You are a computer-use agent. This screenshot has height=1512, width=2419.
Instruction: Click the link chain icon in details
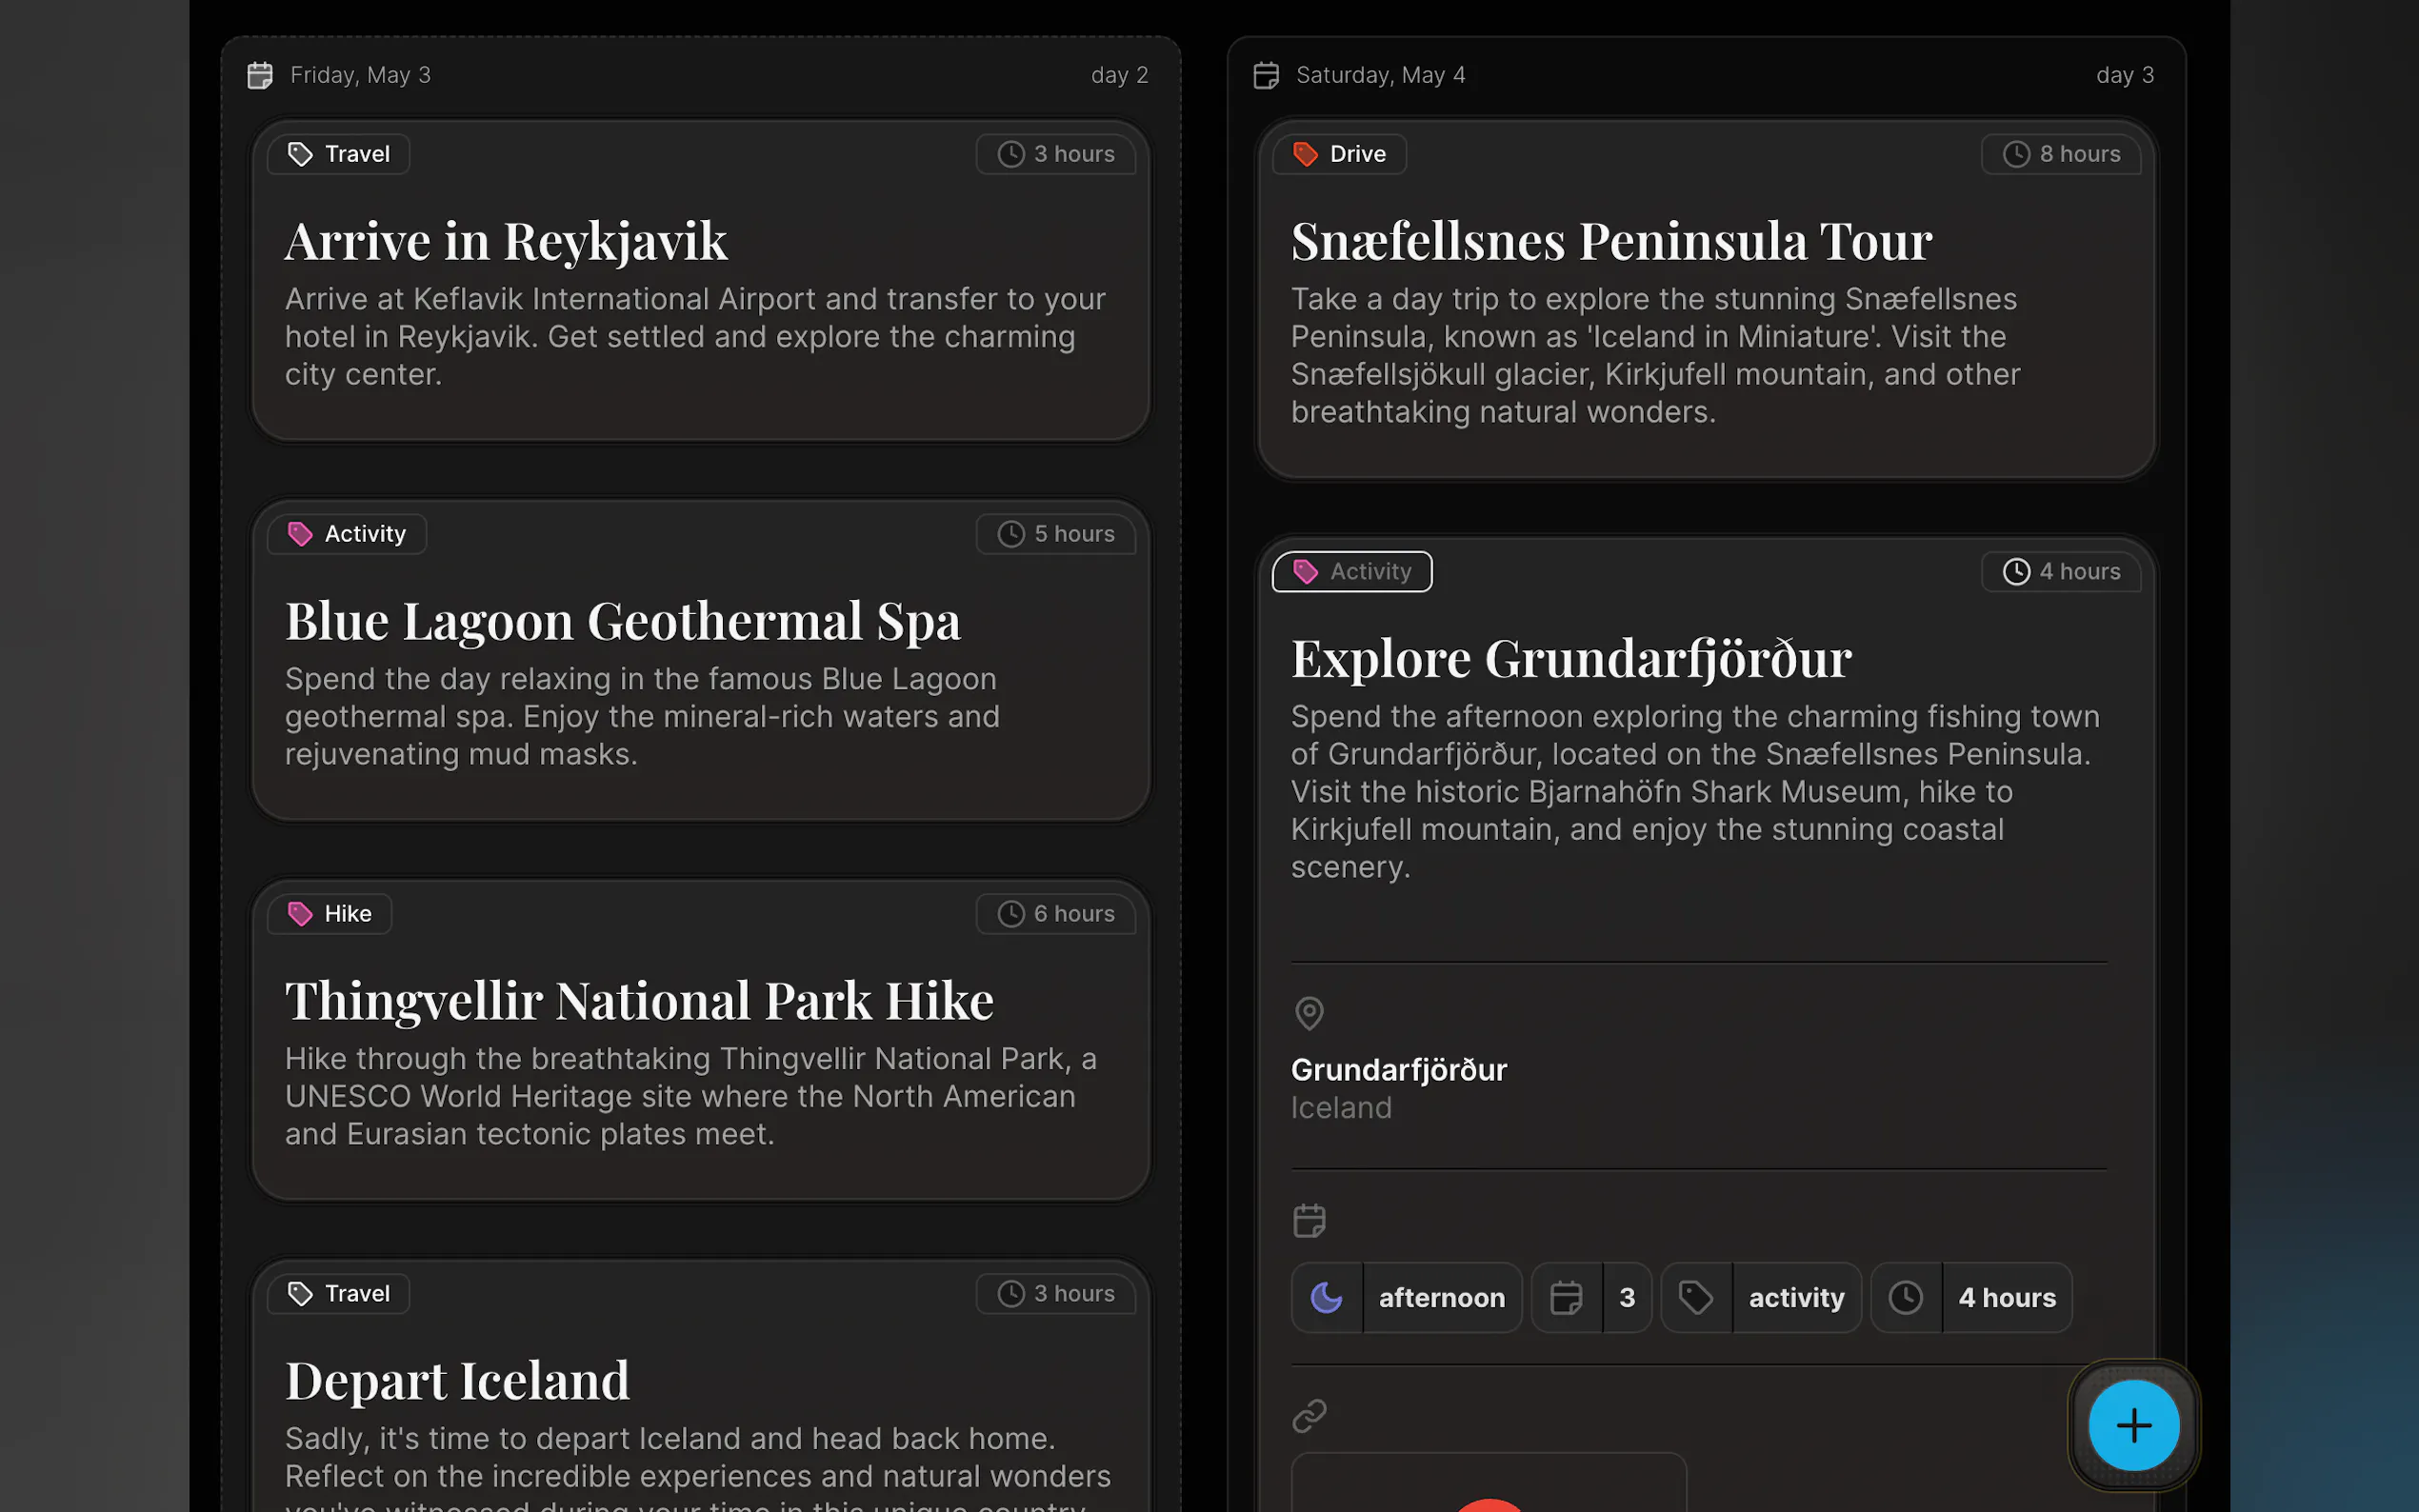tap(1309, 1415)
